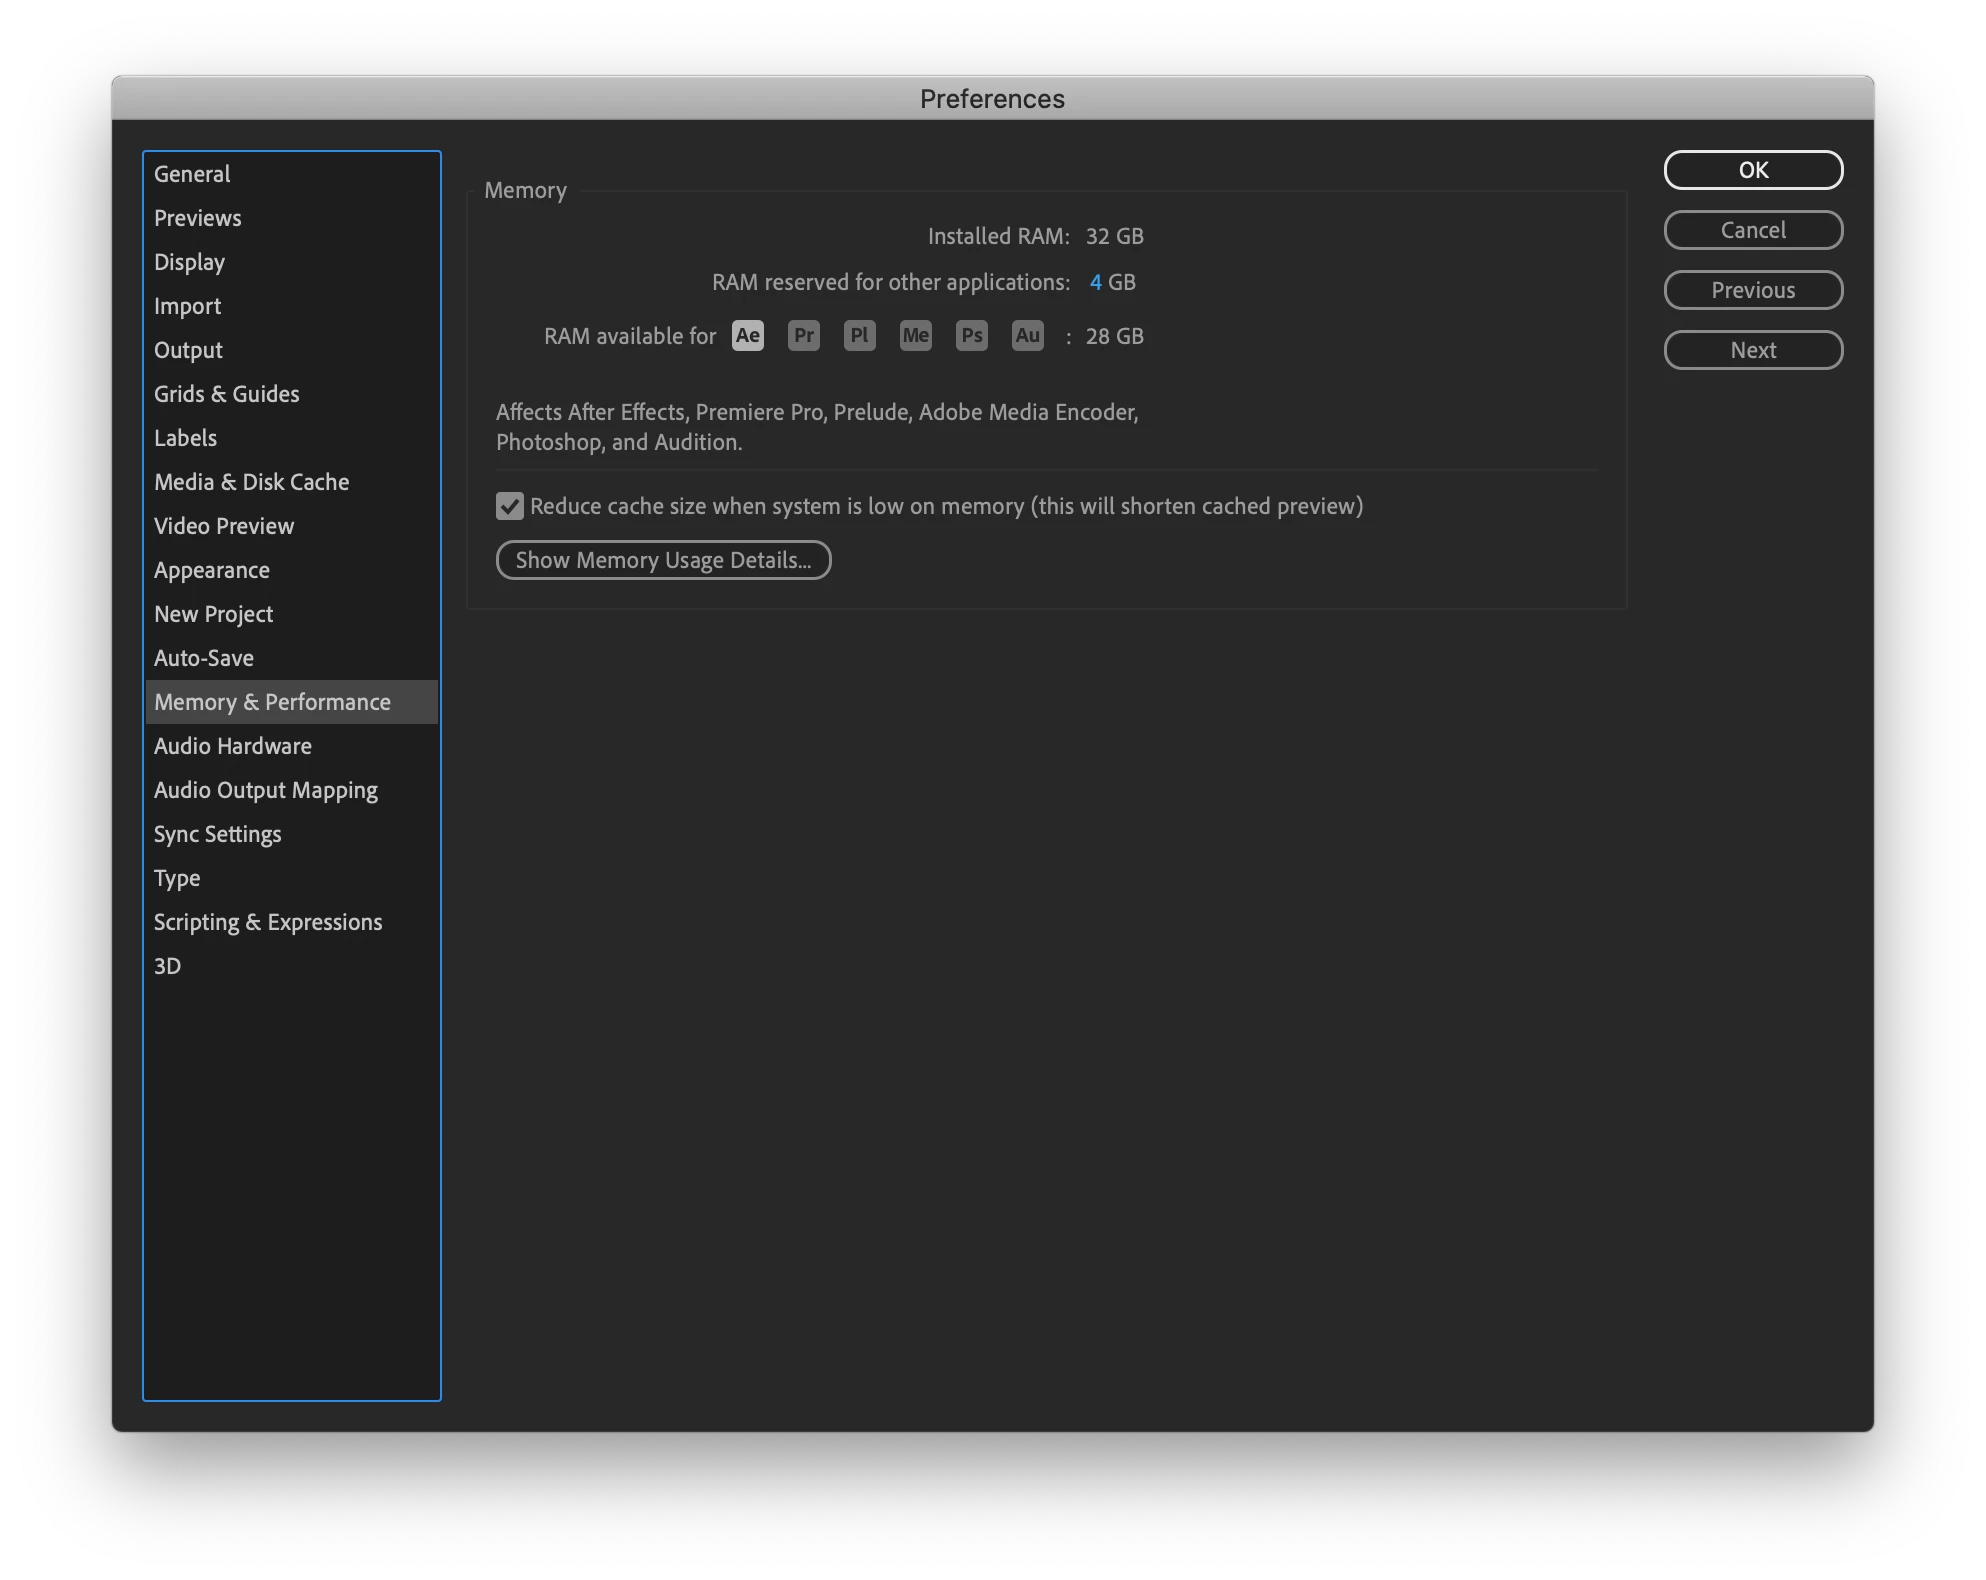1986x1580 pixels.
Task: Open Show Memory Usage Details
Action: point(663,560)
